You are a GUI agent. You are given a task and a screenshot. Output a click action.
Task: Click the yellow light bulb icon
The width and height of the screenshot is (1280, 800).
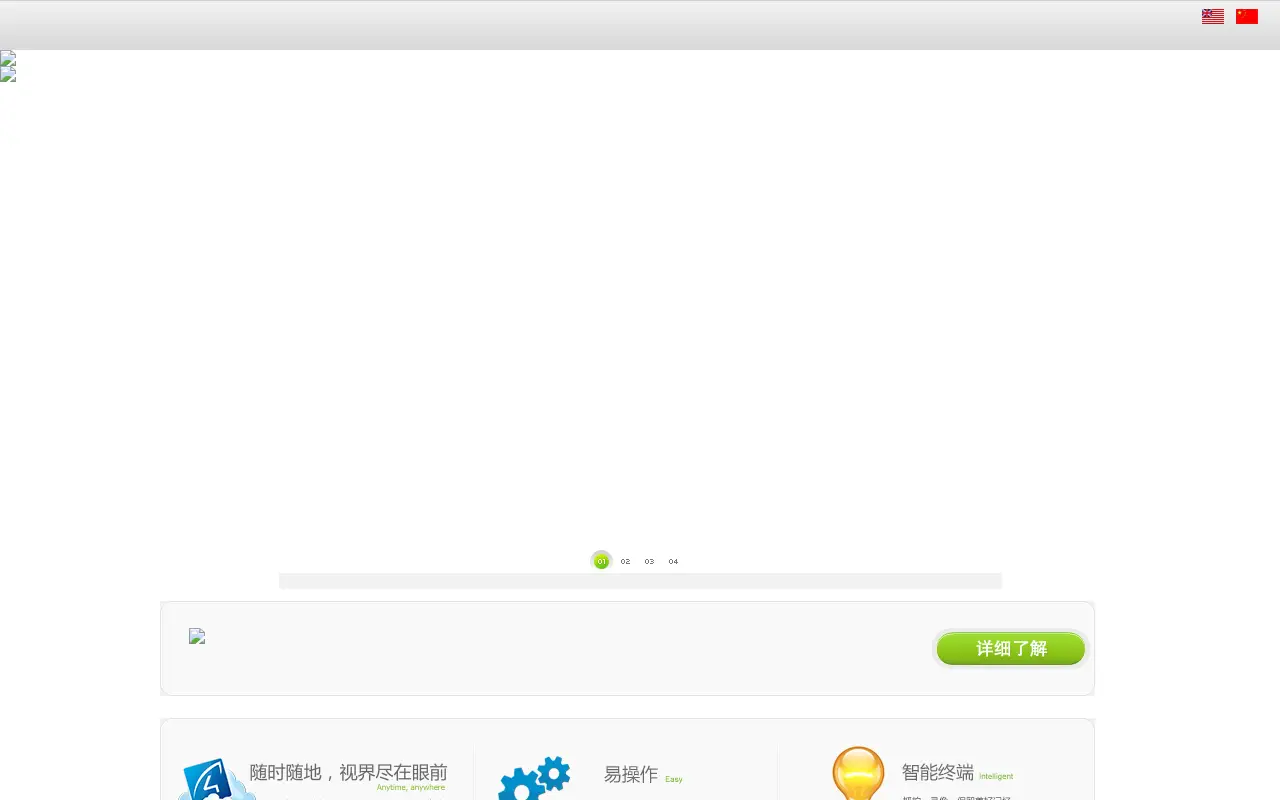click(858, 773)
